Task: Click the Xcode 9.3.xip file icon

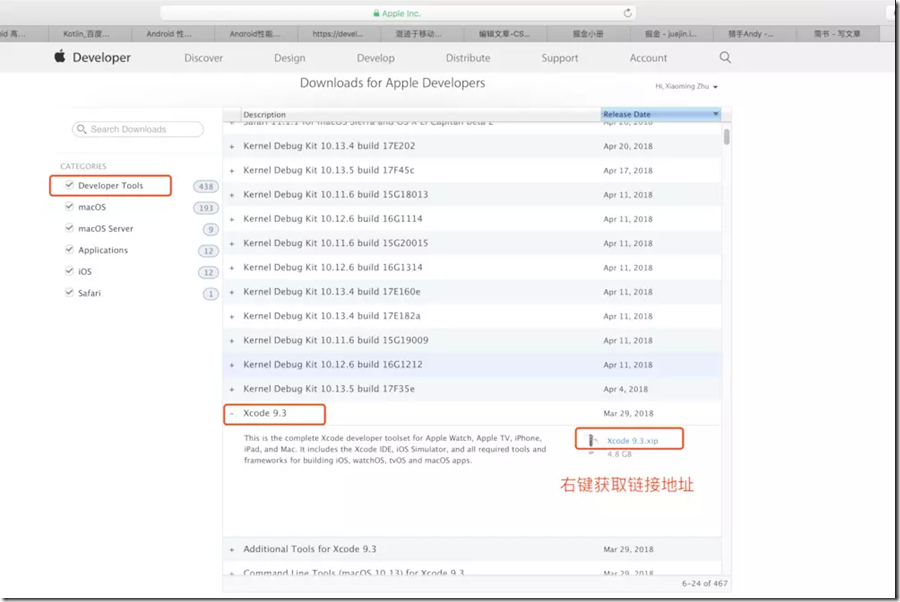Action: tap(591, 440)
